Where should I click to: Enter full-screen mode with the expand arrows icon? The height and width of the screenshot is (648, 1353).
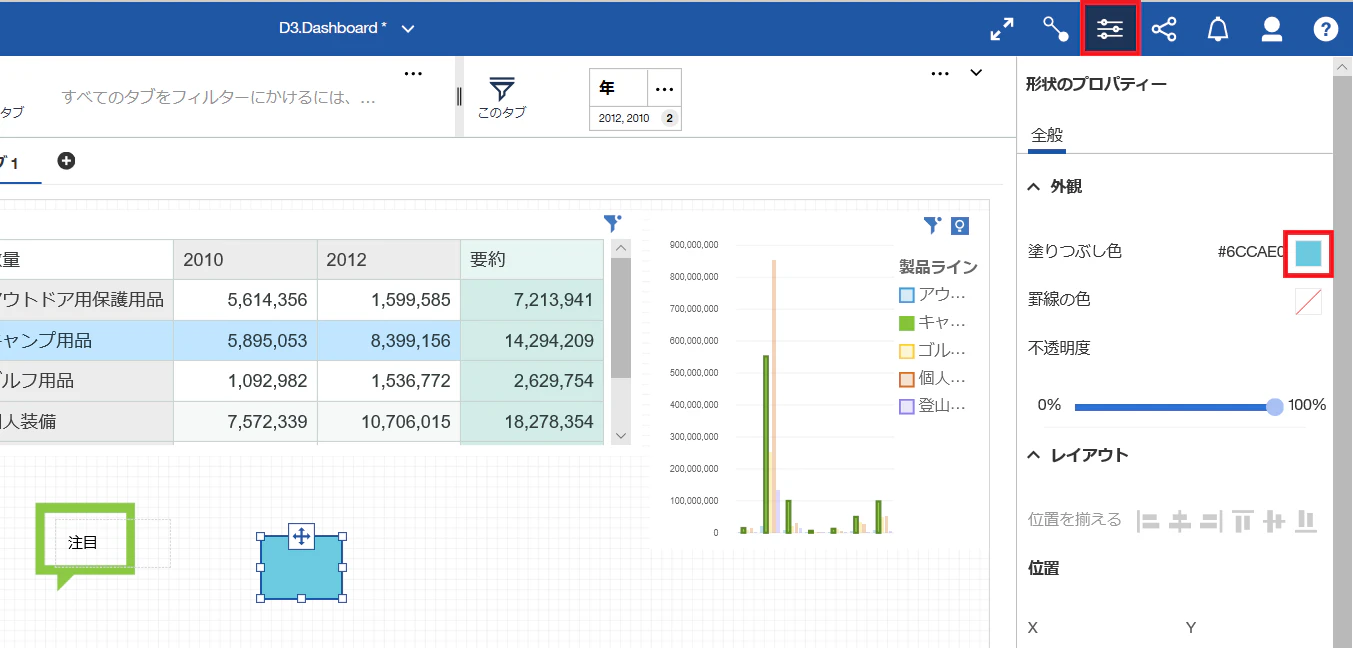tap(1002, 29)
